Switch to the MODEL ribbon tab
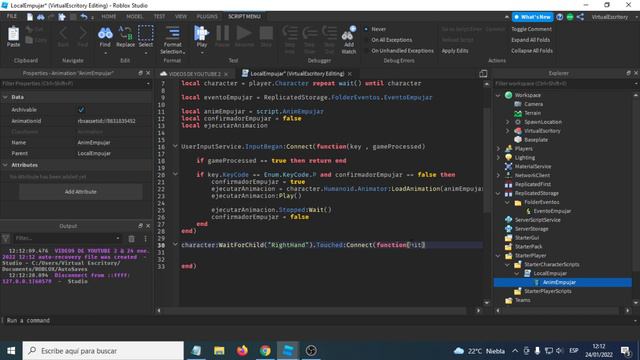 click(x=134, y=17)
